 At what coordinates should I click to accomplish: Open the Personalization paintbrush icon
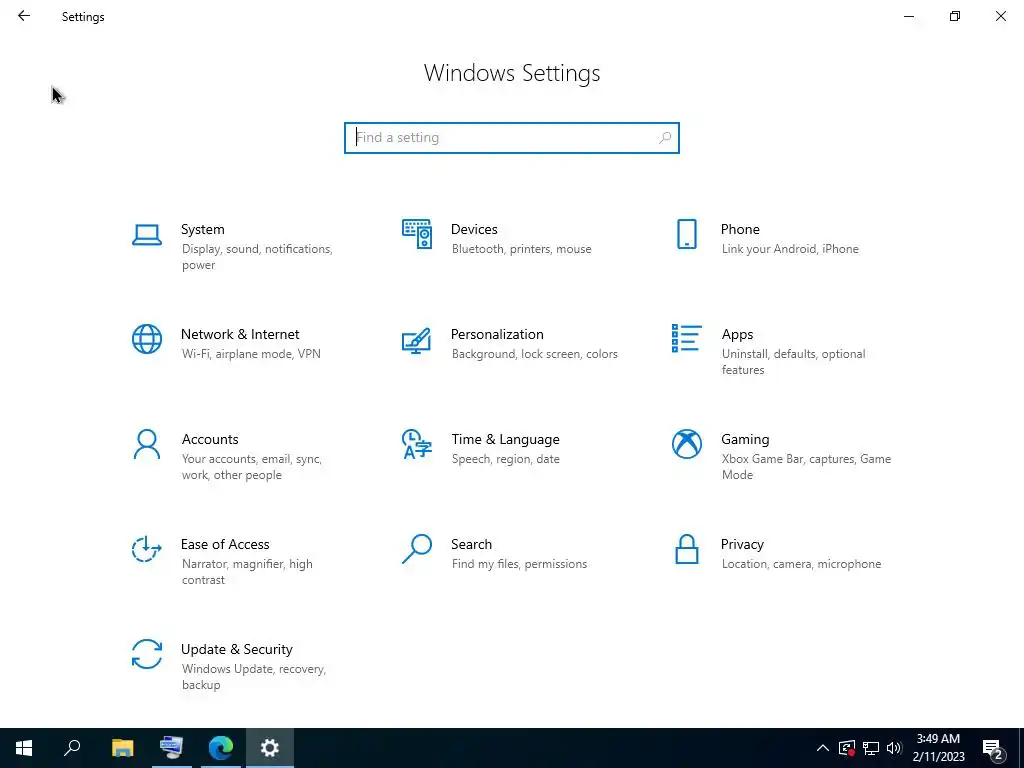(x=417, y=340)
